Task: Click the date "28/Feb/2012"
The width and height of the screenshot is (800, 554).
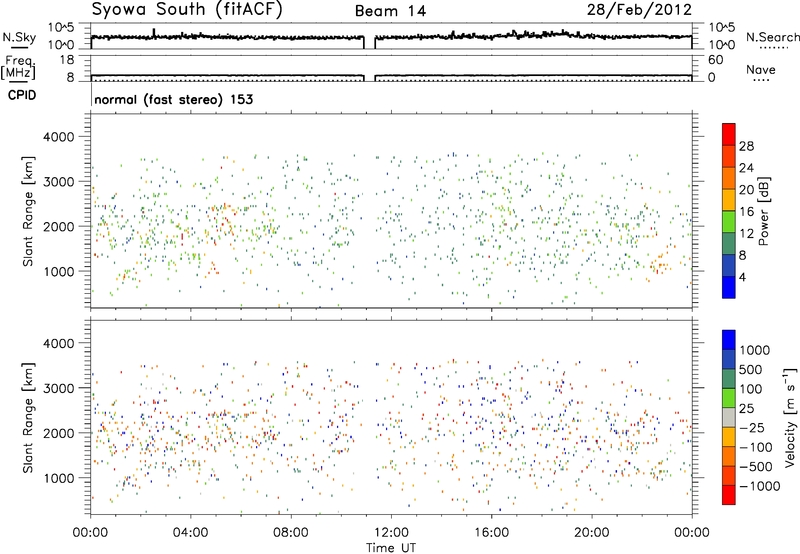Action: 639,10
